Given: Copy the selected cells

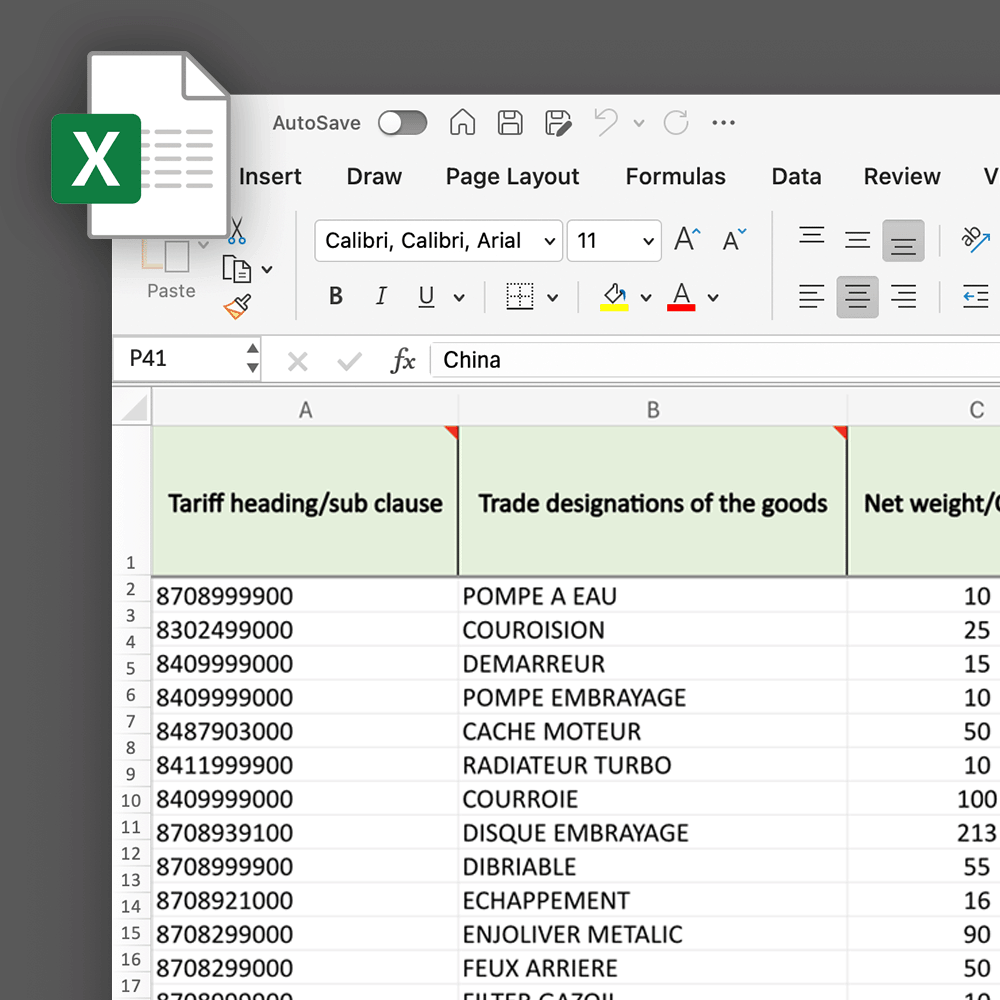Looking at the screenshot, I should click(x=237, y=269).
